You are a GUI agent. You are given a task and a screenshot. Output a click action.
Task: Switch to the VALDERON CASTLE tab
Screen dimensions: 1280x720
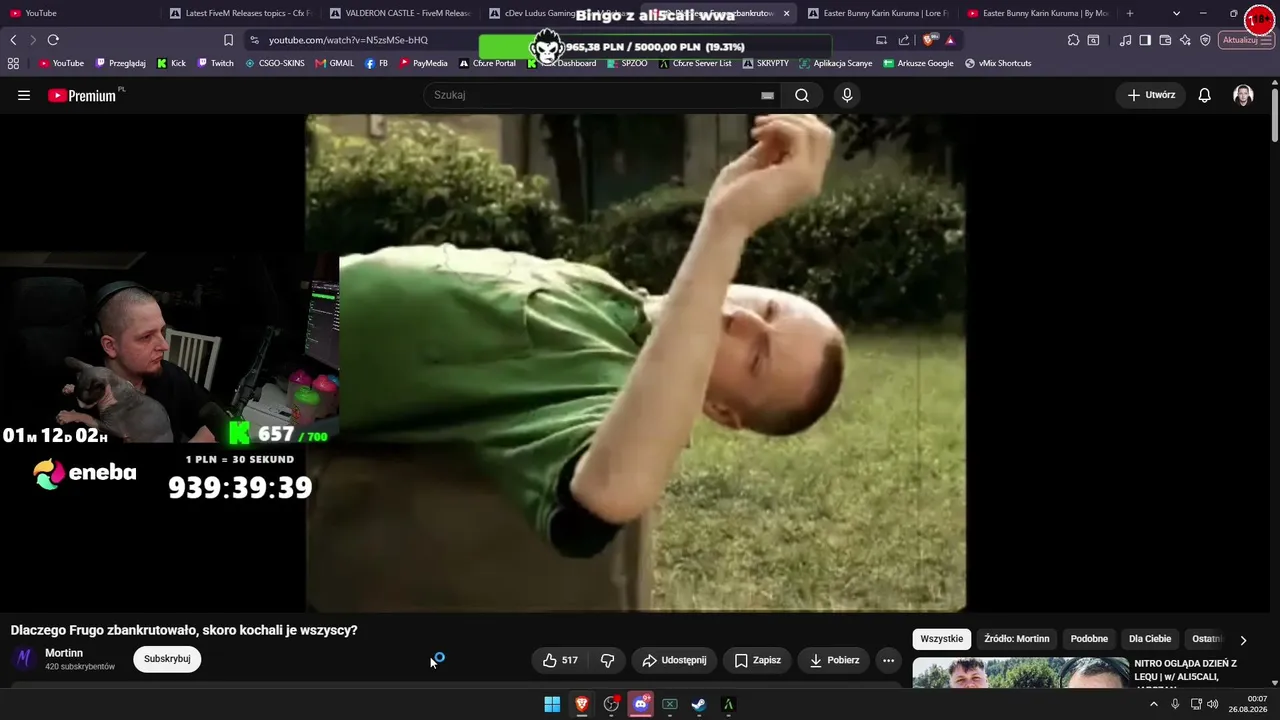tap(401, 13)
